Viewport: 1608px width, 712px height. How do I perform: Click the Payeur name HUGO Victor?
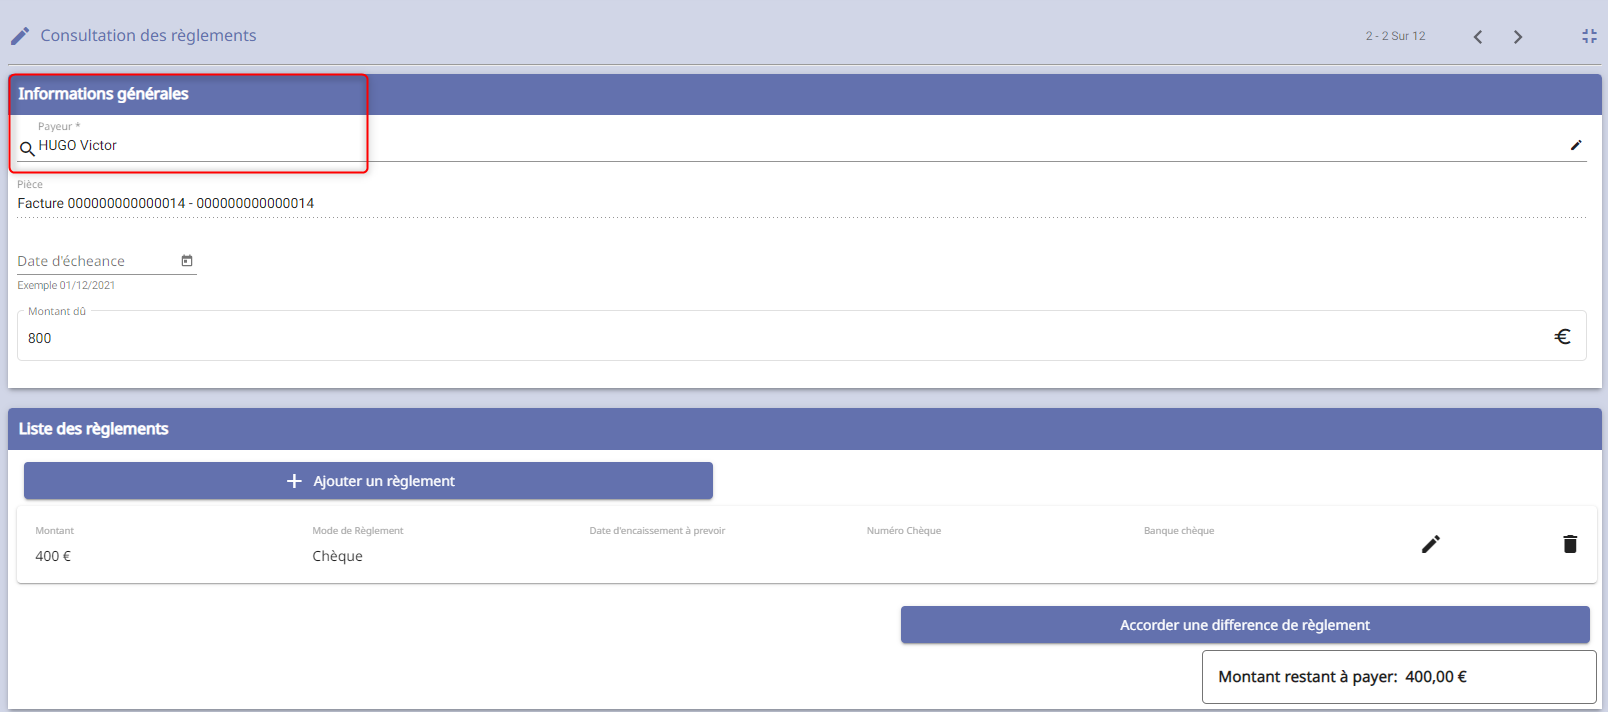point(78,146)
